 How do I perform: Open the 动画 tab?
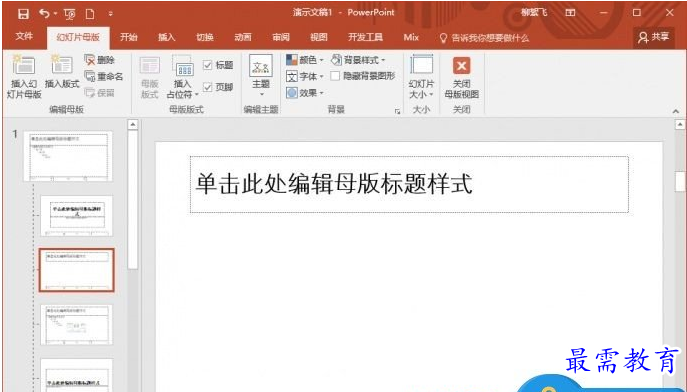(243, 38)
